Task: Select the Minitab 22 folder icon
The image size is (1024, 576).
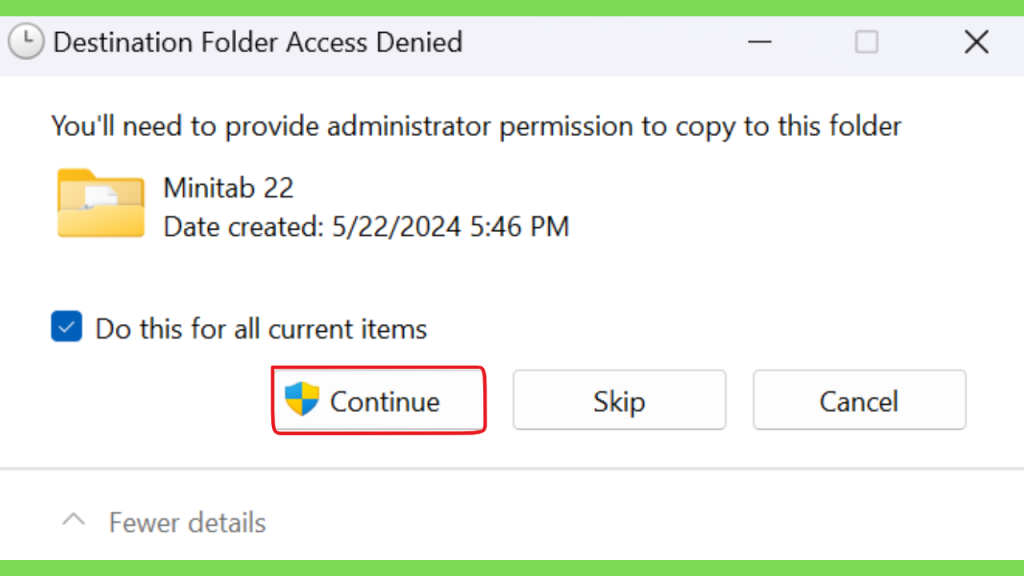Action: pyautogui.click(x=101, y=203)
